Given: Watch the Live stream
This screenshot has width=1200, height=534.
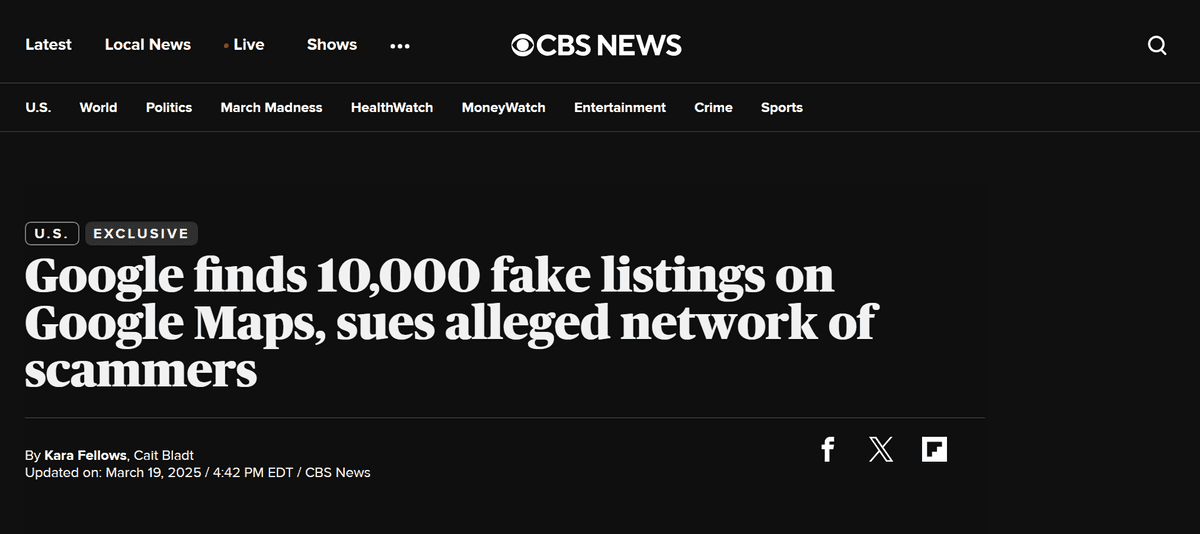Looking at the screenshot, I should click(247, 44).
